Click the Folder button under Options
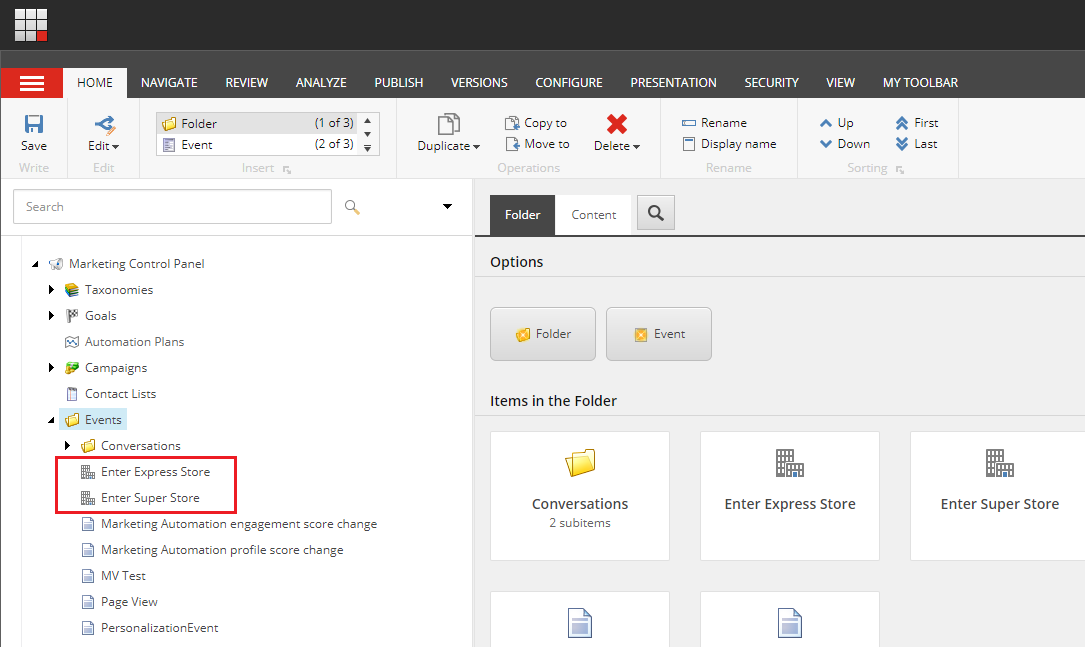This screenshot has width=1085, height=647. (x=542, y=334)
